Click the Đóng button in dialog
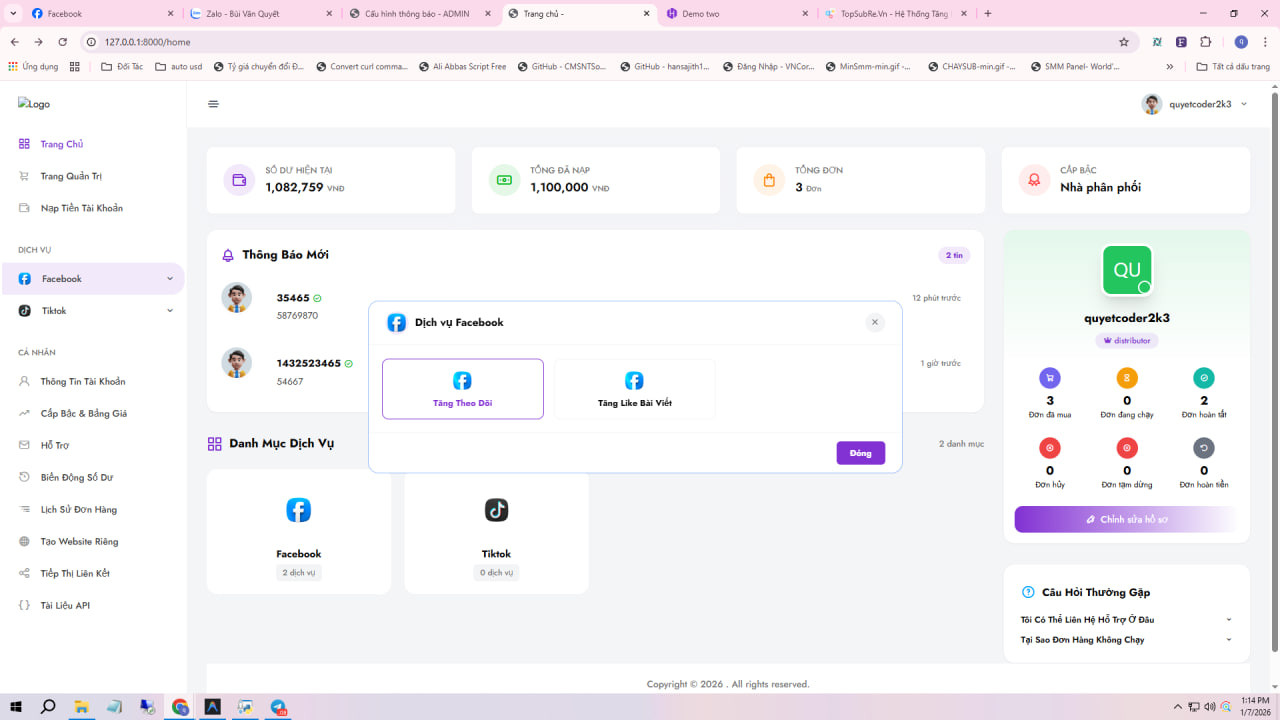This screenshot has height=720, width=1280. pyautogui.click(x=860, y=453)
